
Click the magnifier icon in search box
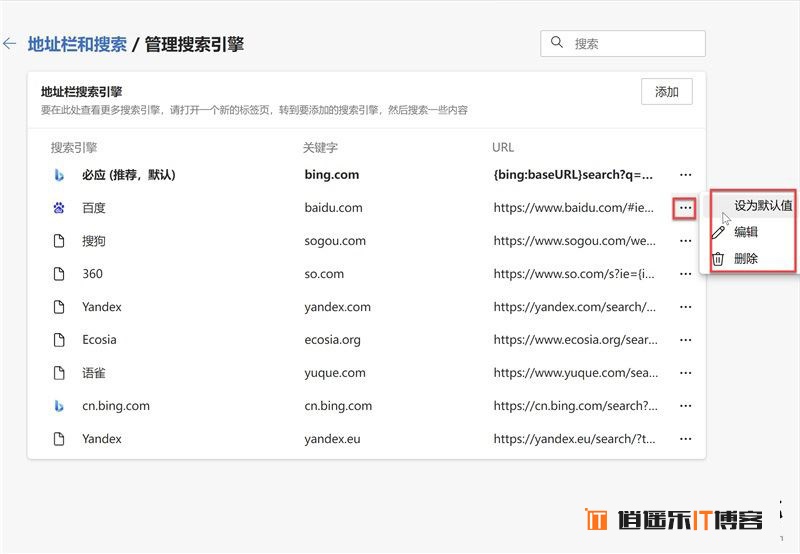coord(557,42)
